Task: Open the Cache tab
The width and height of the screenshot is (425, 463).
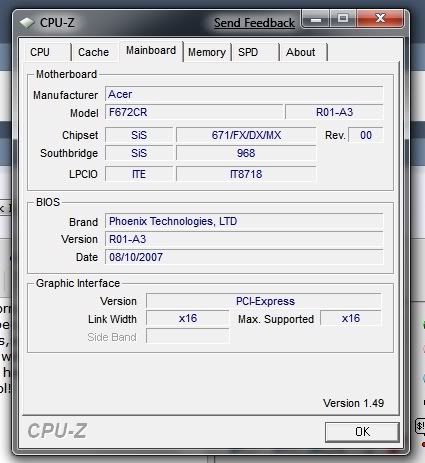Action: 94,52
